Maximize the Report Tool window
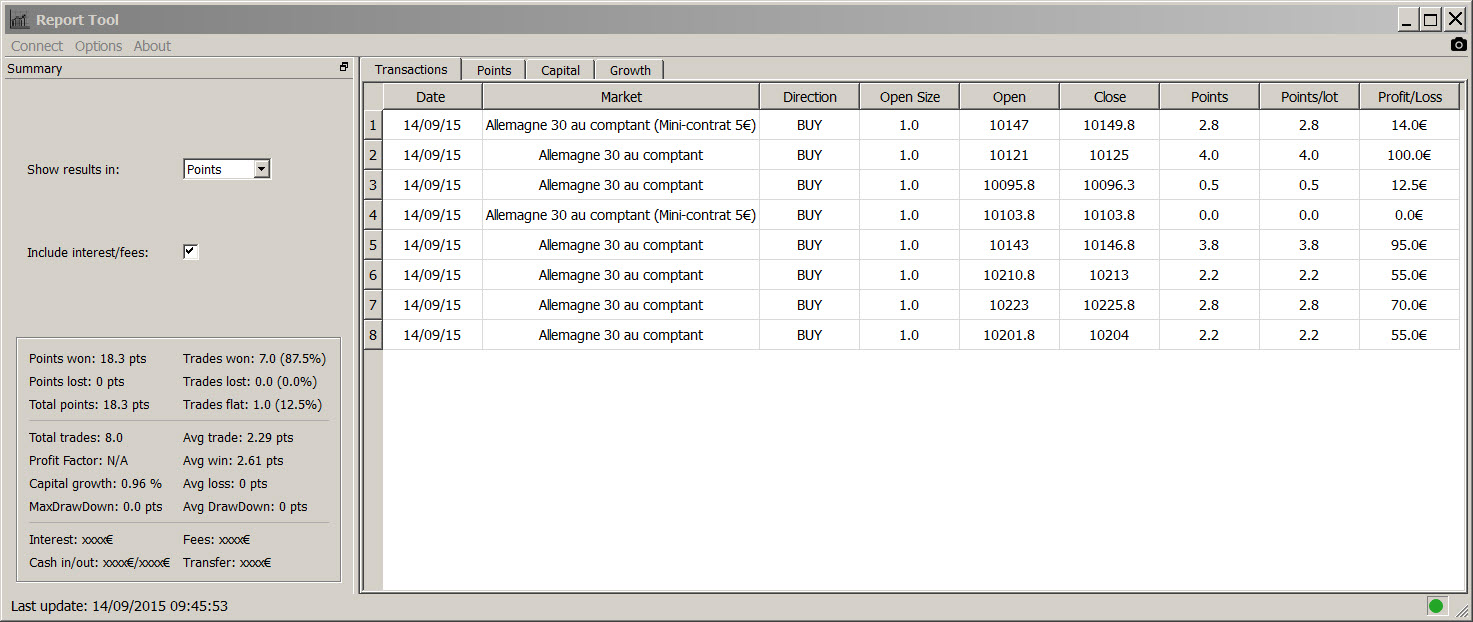This screenshot has height=622, width=1473. pyautogui.click(x=1431, y=19)
